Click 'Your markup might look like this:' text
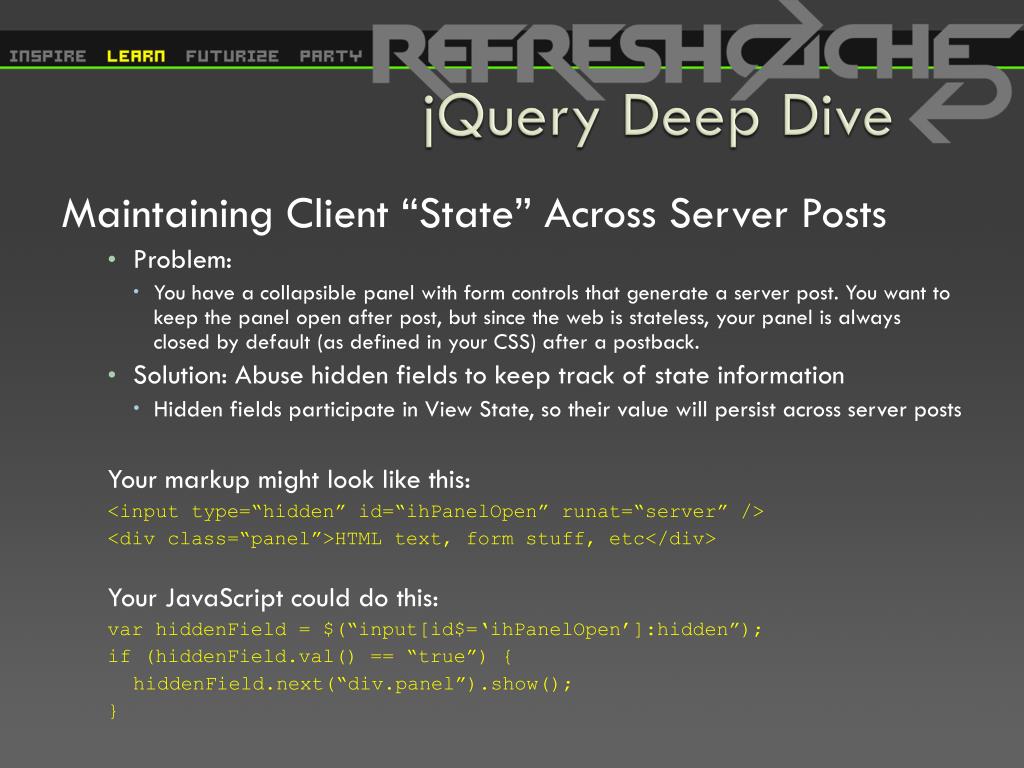Viewport: 1024px width, 768px height. tap(289, 480)
